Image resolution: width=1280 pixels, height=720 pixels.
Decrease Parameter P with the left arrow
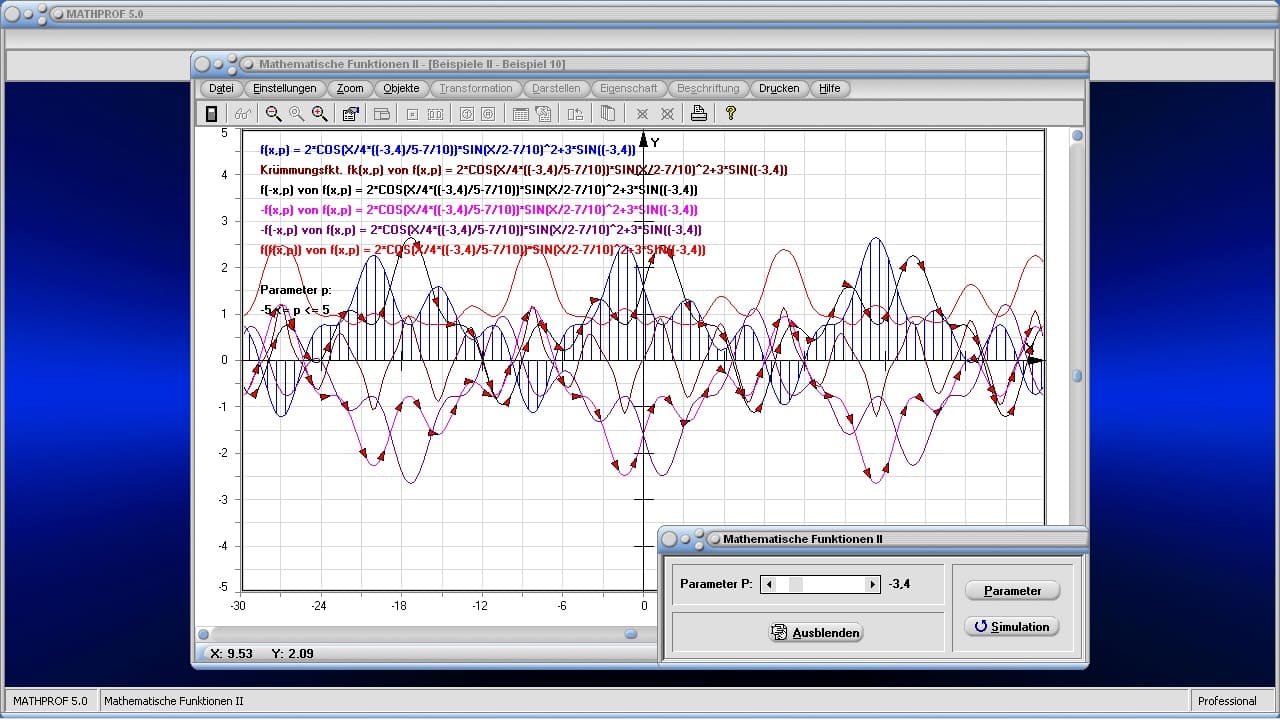pyautogui.click(x=769, y=585)
